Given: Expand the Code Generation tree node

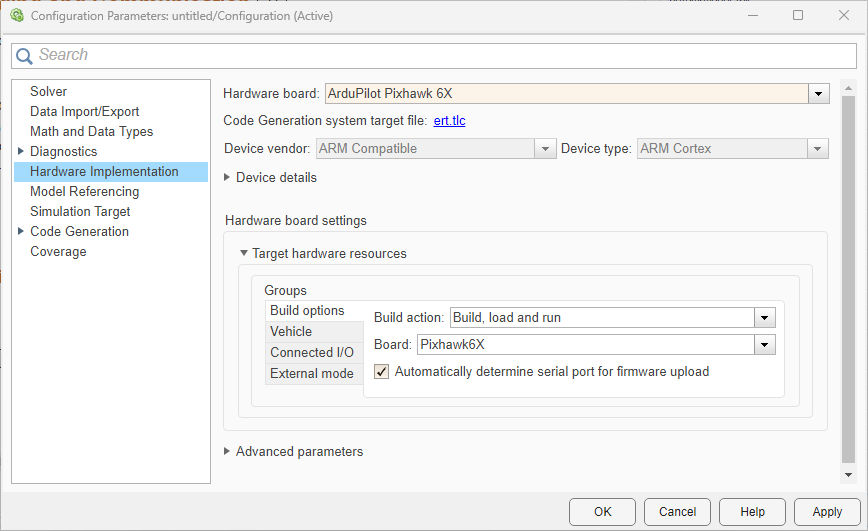Looking at the screenshot, I should (x=21, y=231).
